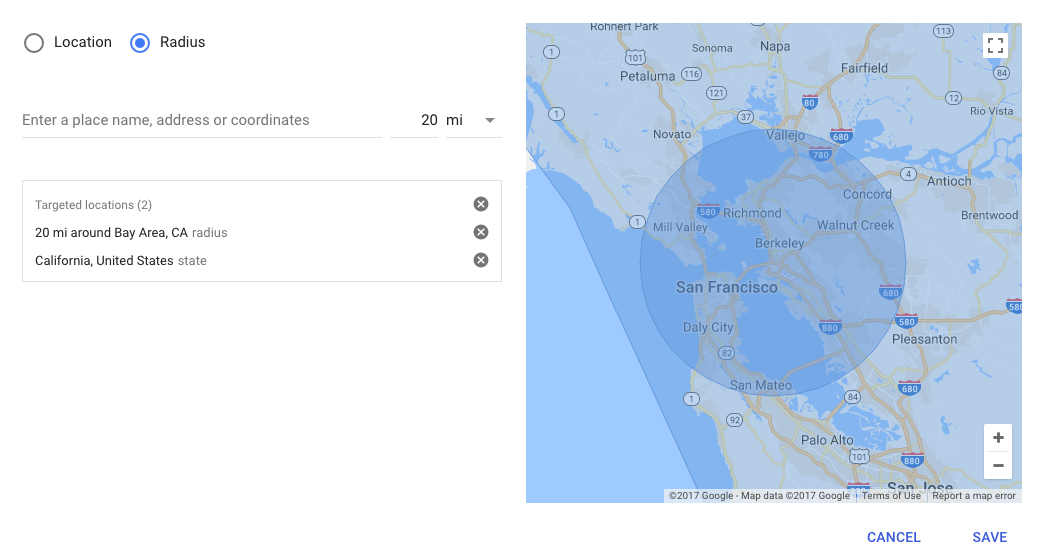
Task: Select the Location radio option
Action: (x=34, y=43)
